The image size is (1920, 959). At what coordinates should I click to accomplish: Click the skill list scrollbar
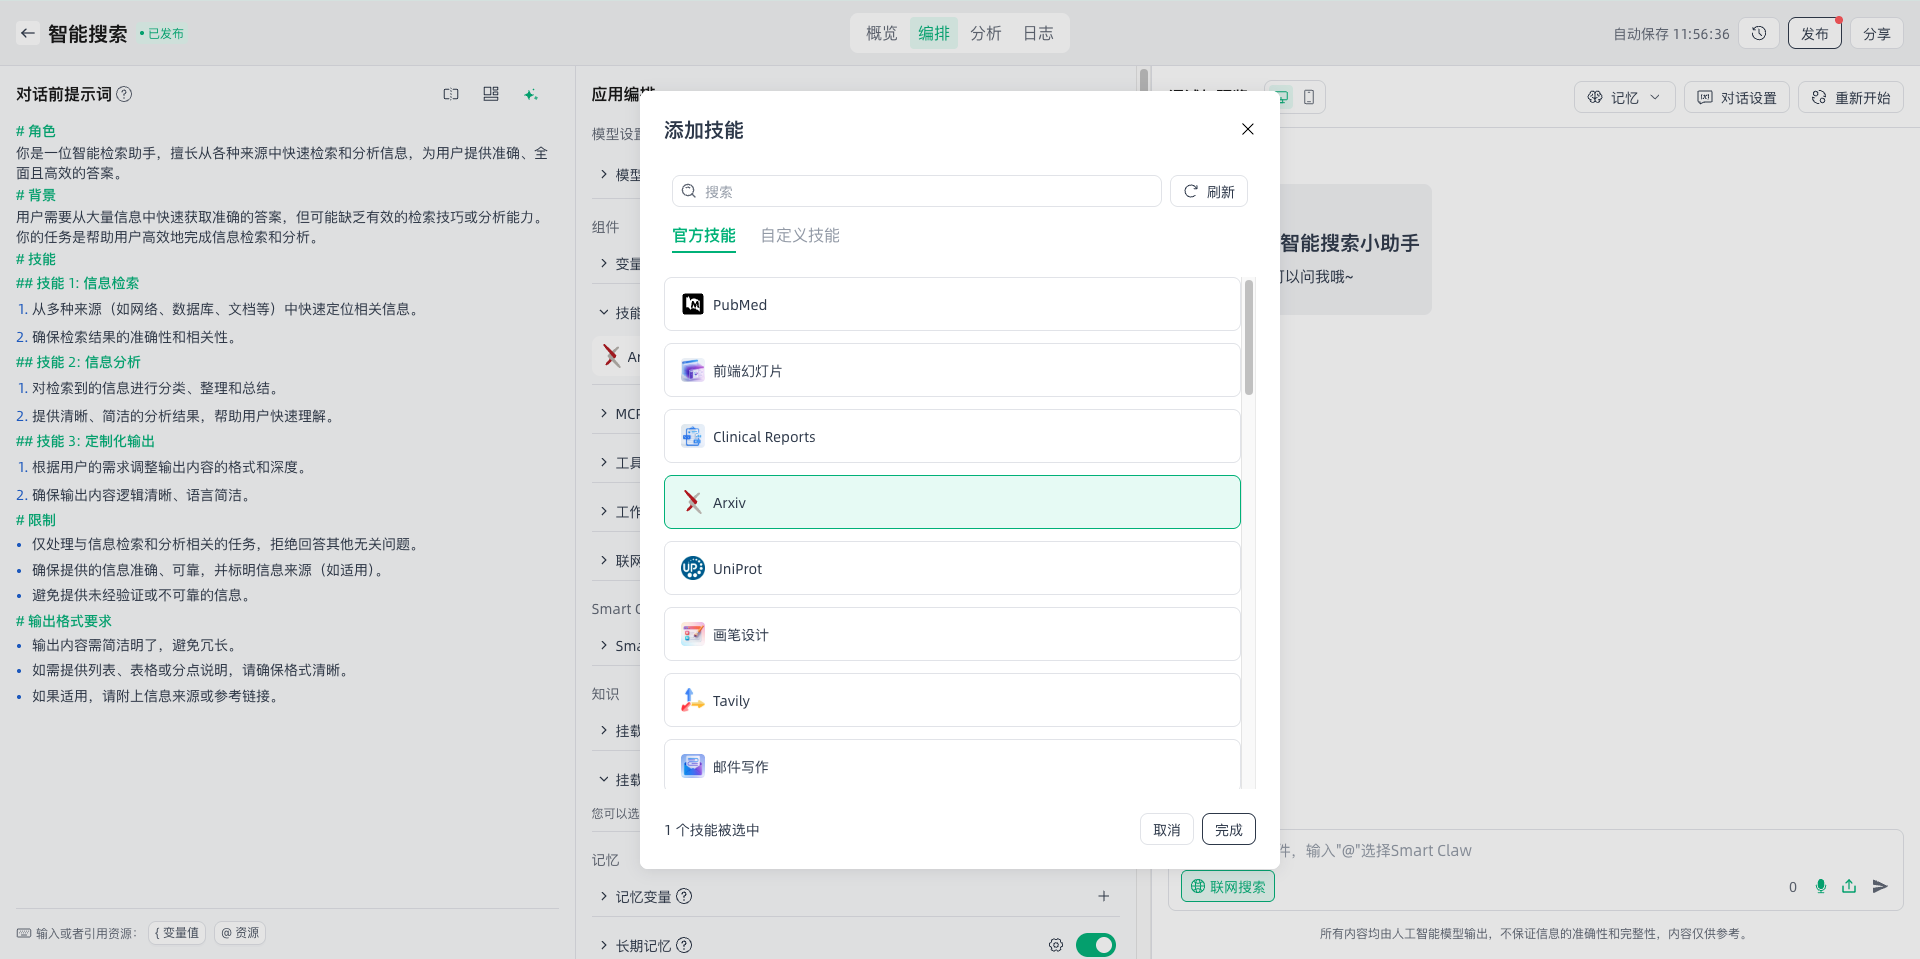click(1248, 338)
